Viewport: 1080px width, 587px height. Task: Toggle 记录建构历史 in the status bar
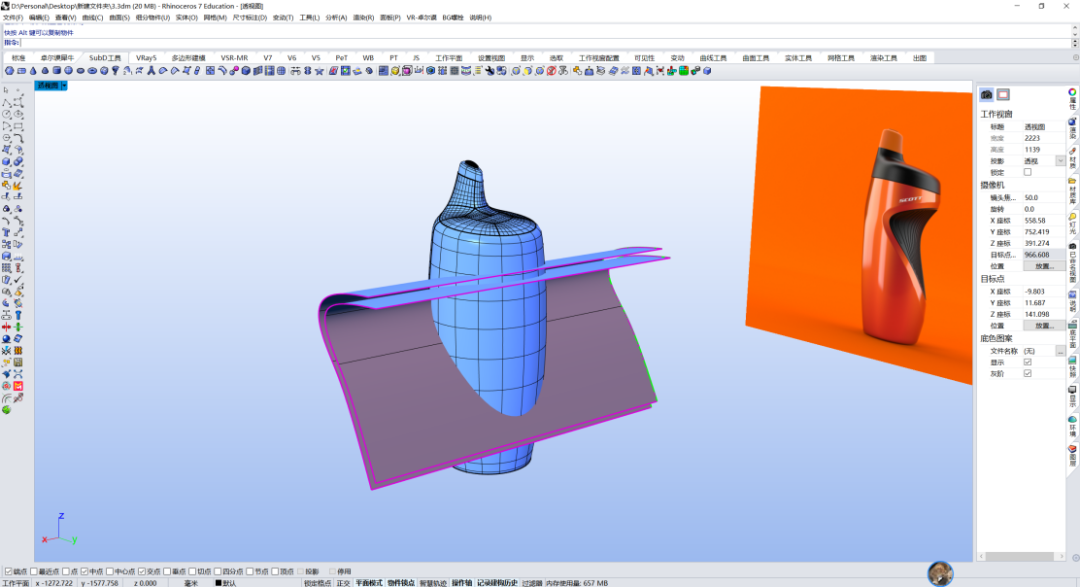[497, 583]
